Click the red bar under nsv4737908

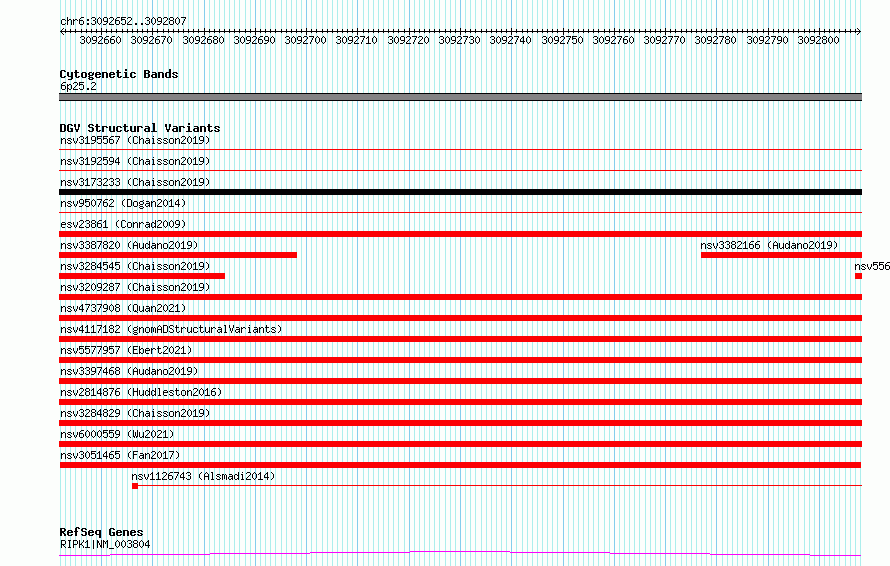[460, 318]
